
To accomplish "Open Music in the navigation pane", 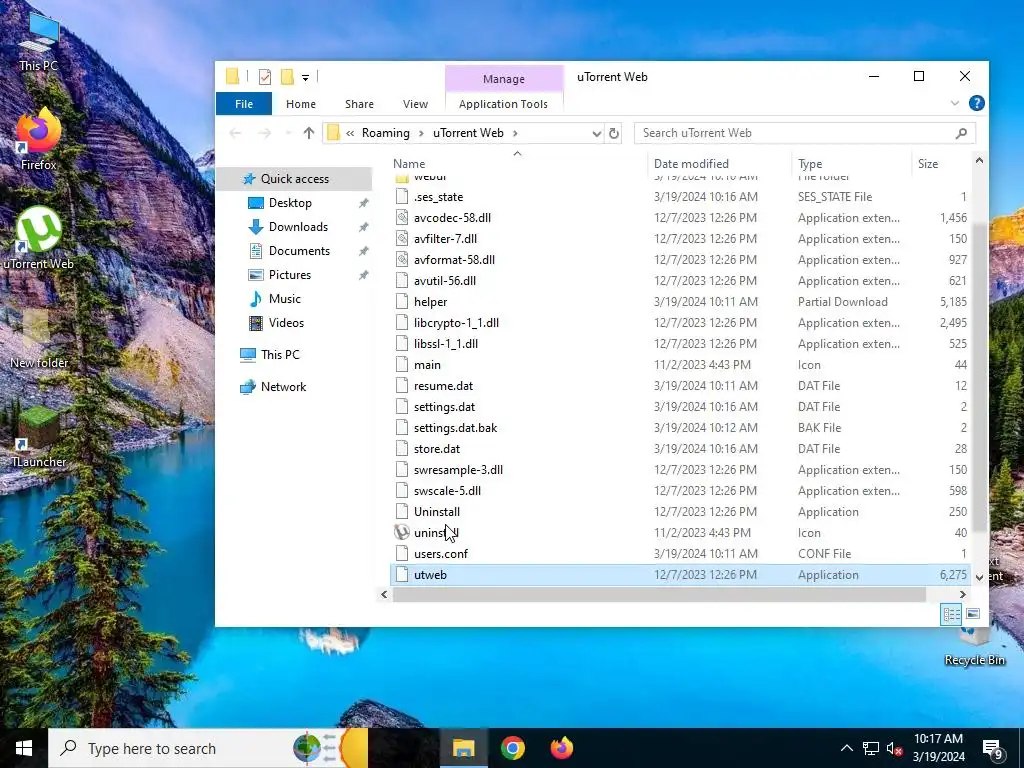I will (285, 299).
